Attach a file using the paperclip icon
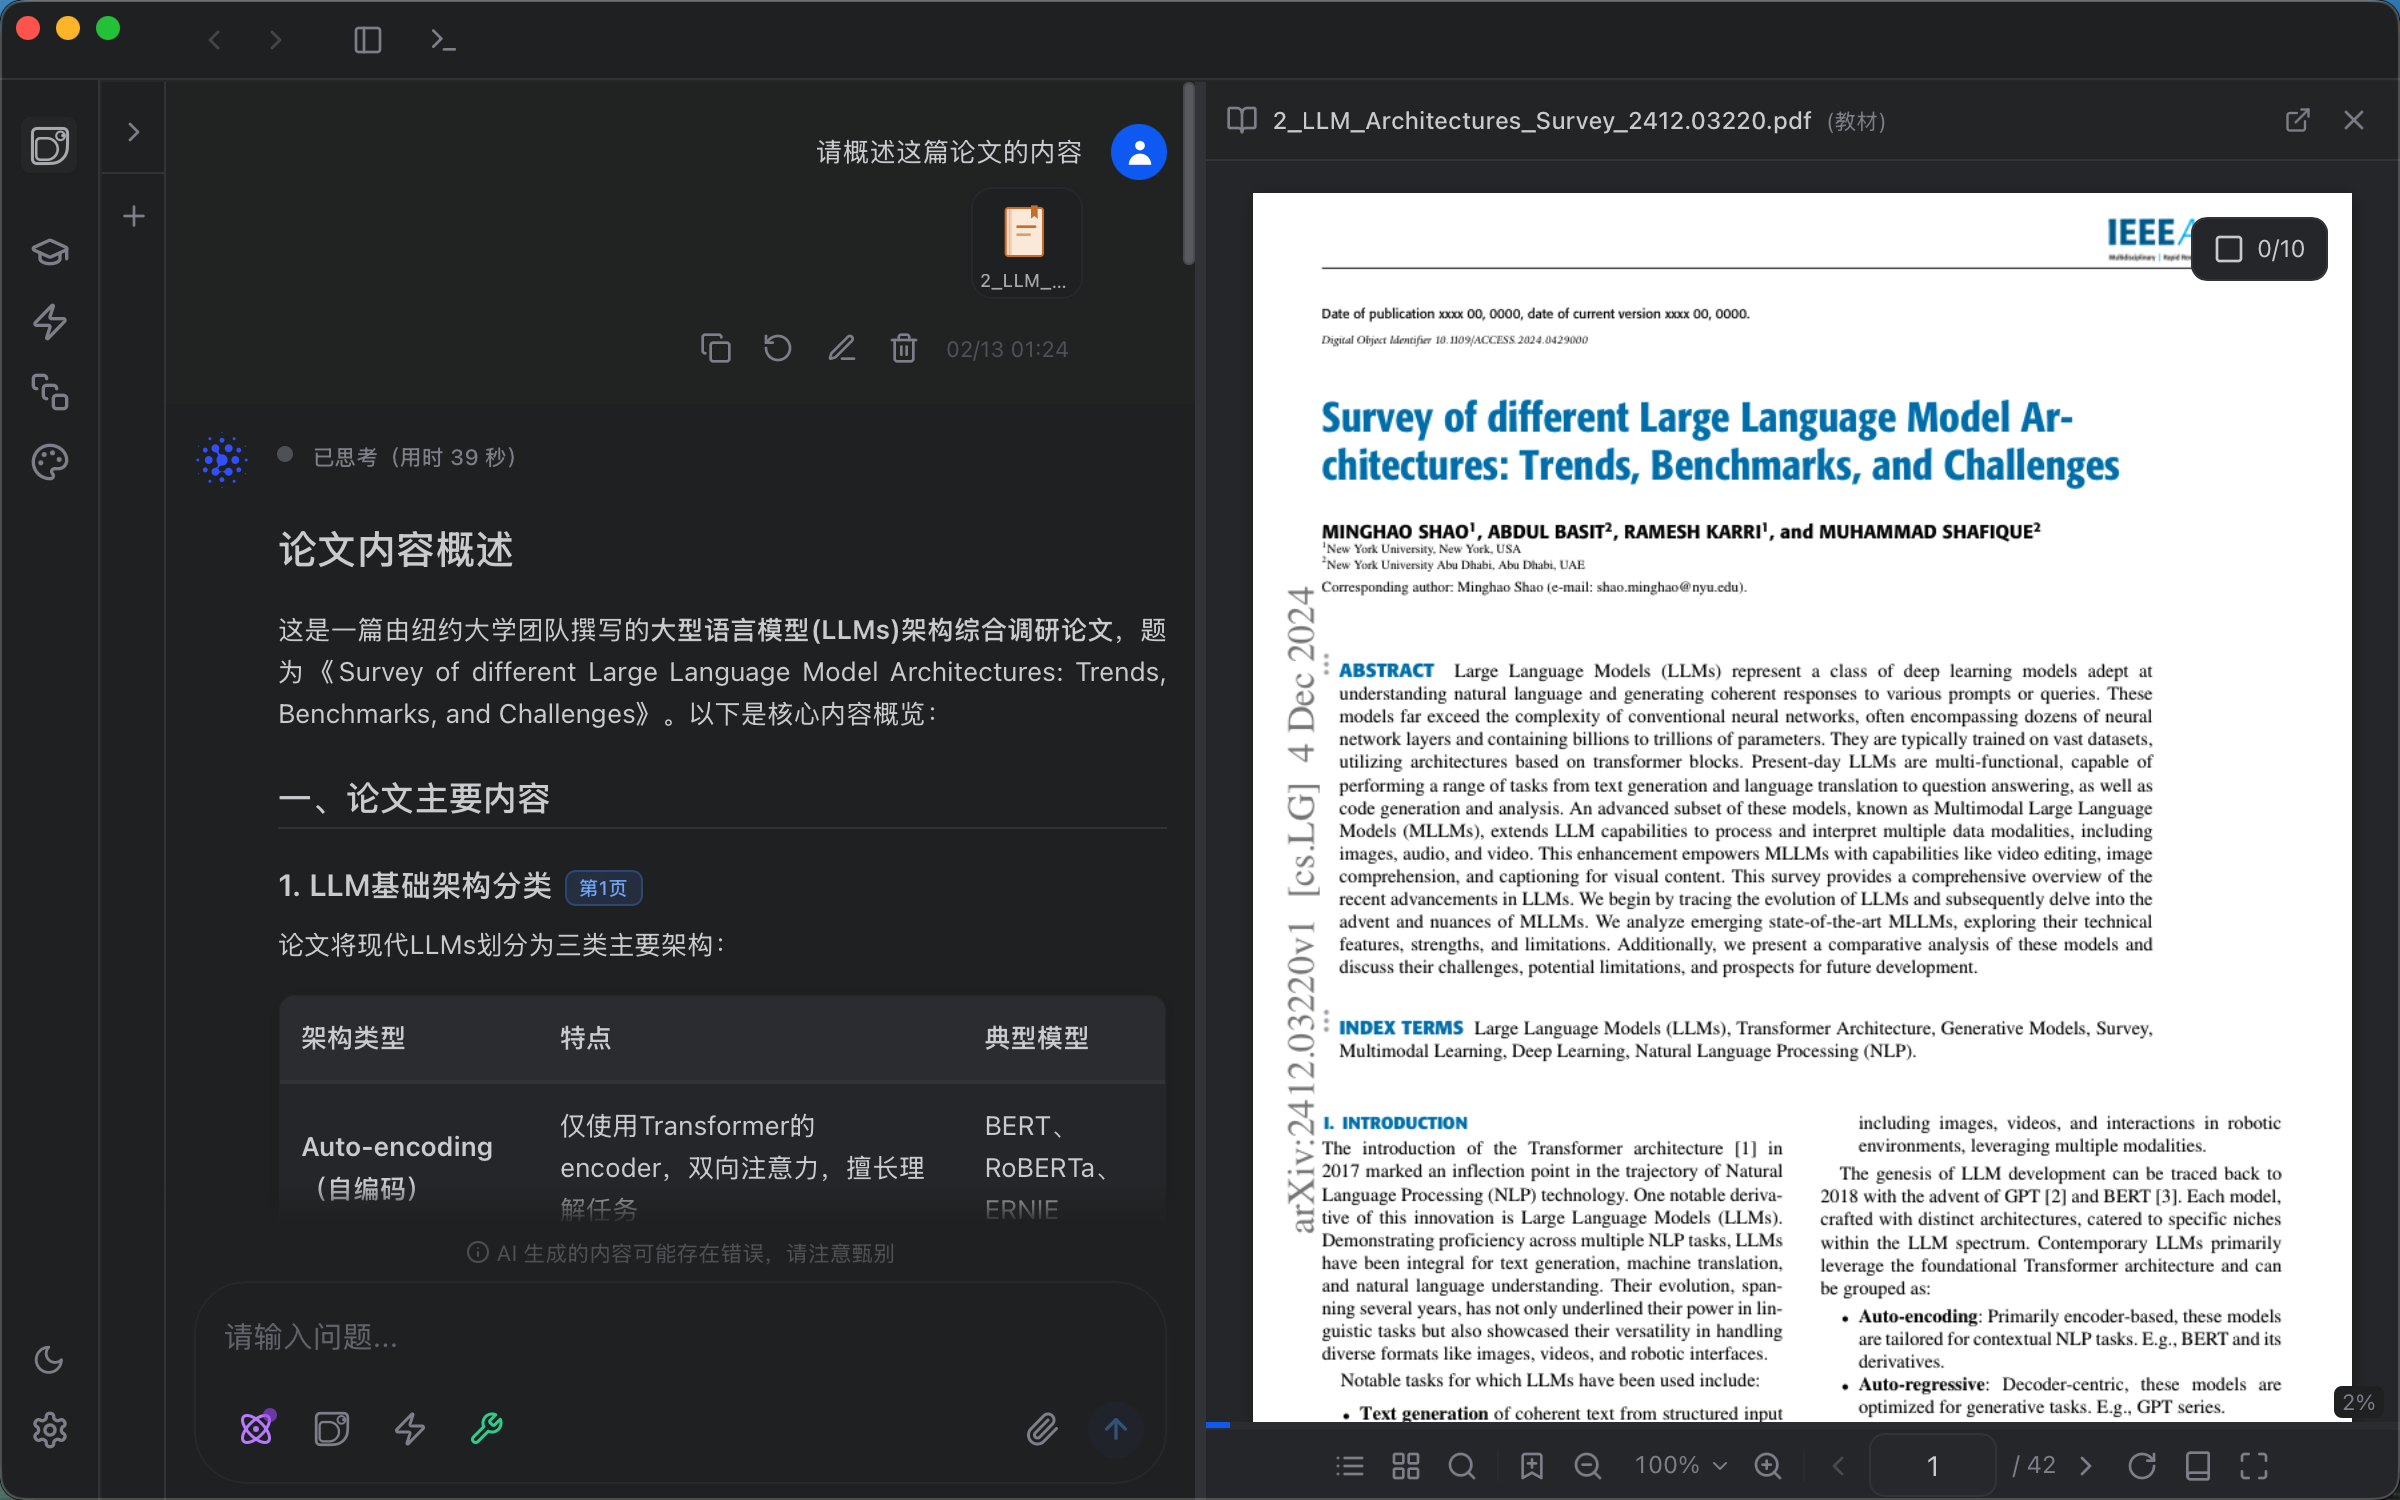This screenshot has width=2400, height=1500. [x=1041, y=1428]
